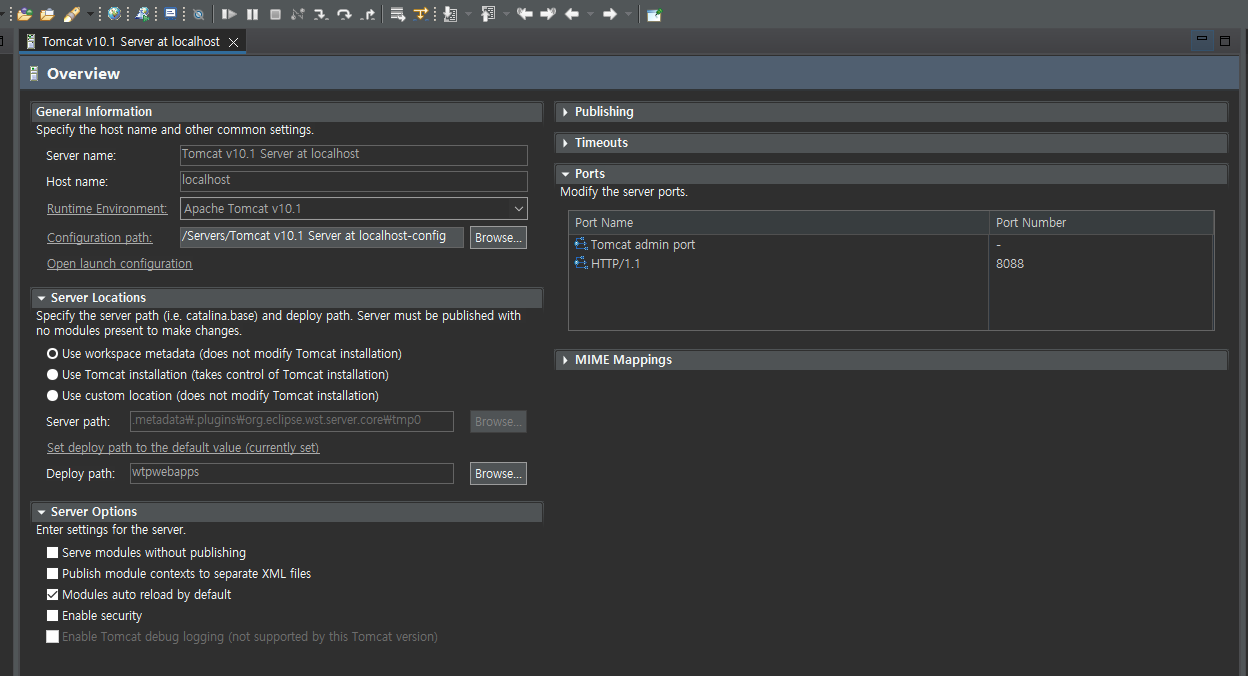Screen dimensions: 1248x676
Task: Check Enable security option
Action: click(x=53, y=616)
